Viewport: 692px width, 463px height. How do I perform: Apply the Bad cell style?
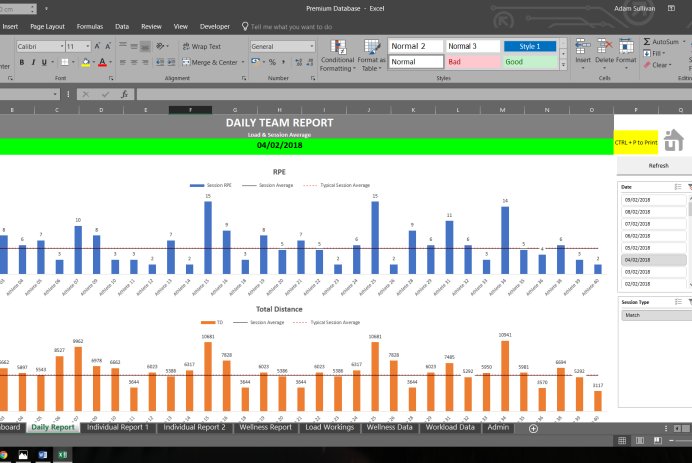click(473, 62)
